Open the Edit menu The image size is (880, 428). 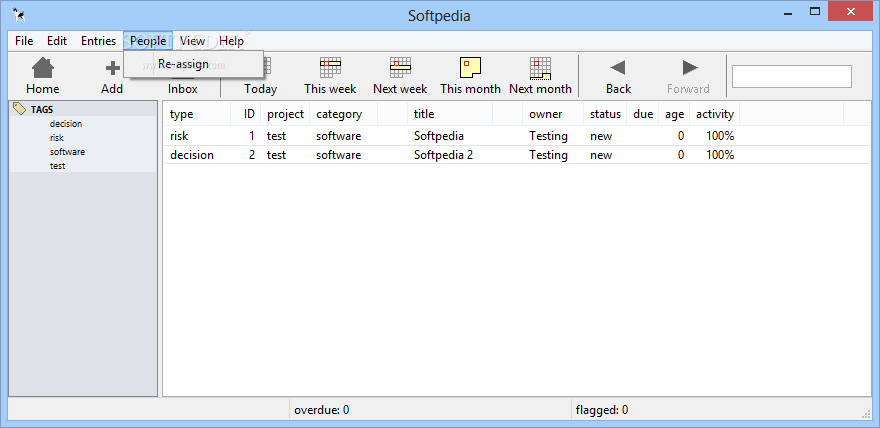point(57,41)
